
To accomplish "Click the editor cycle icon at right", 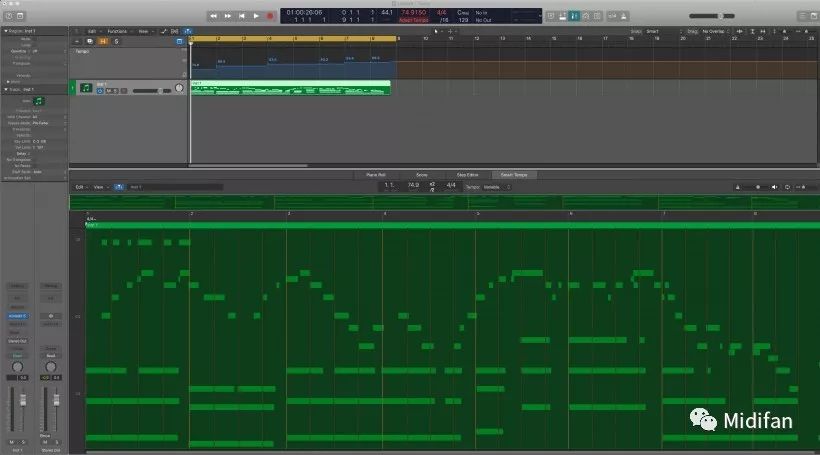I will tap(787, 187).
